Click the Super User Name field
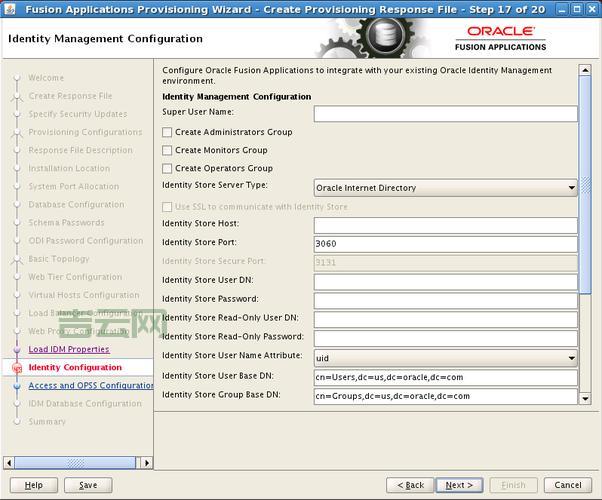 click(445, 114)
